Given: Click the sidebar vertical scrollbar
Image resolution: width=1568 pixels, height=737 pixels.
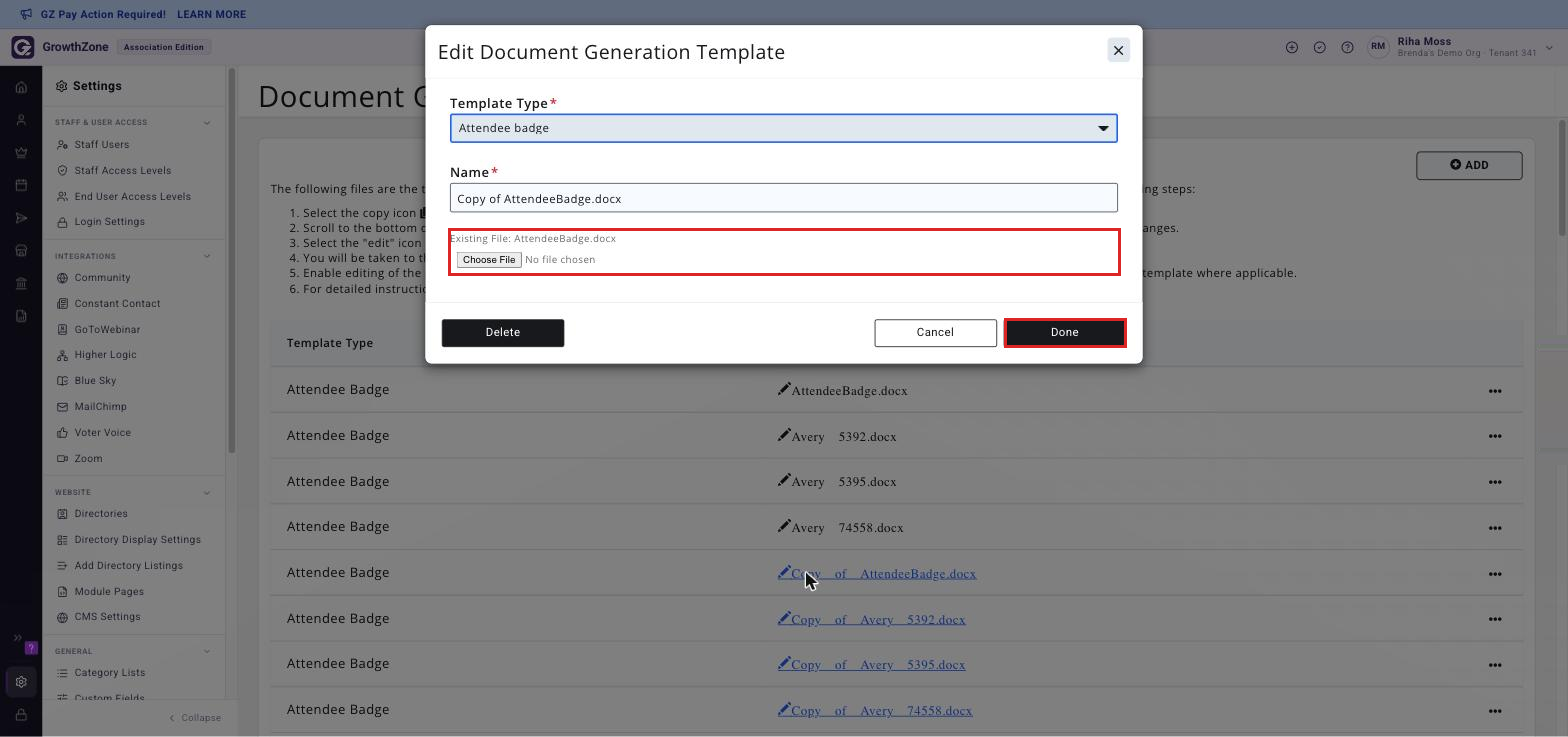Looking at the screenshot, I should 232,260.
